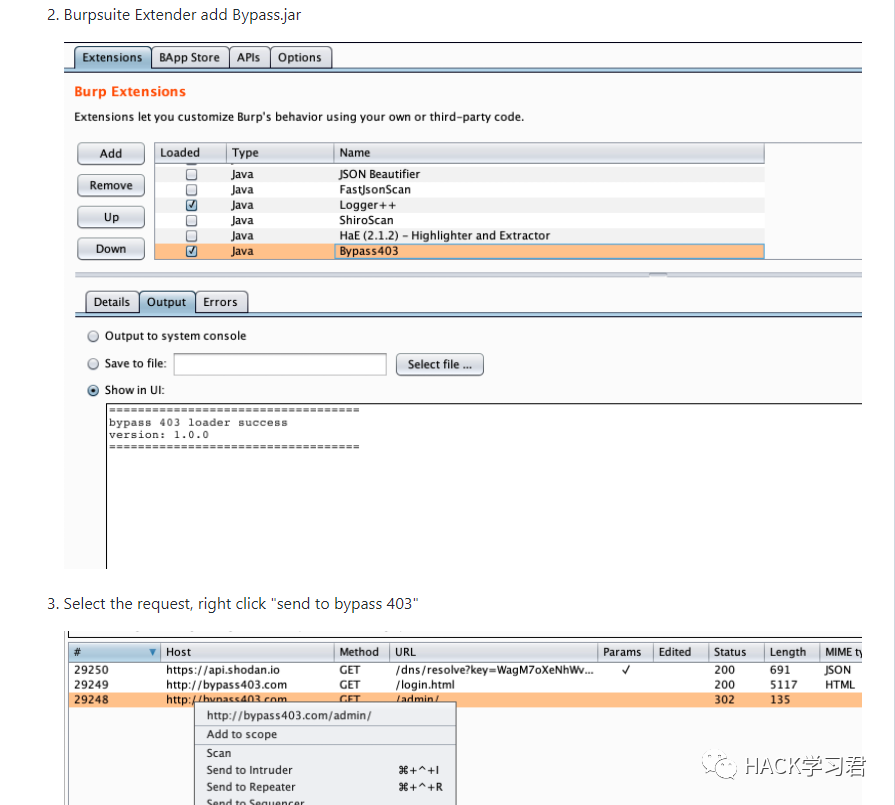Sort extensions by Loaded column header
The height and width of the screenshot is (805, 895).
191,153
